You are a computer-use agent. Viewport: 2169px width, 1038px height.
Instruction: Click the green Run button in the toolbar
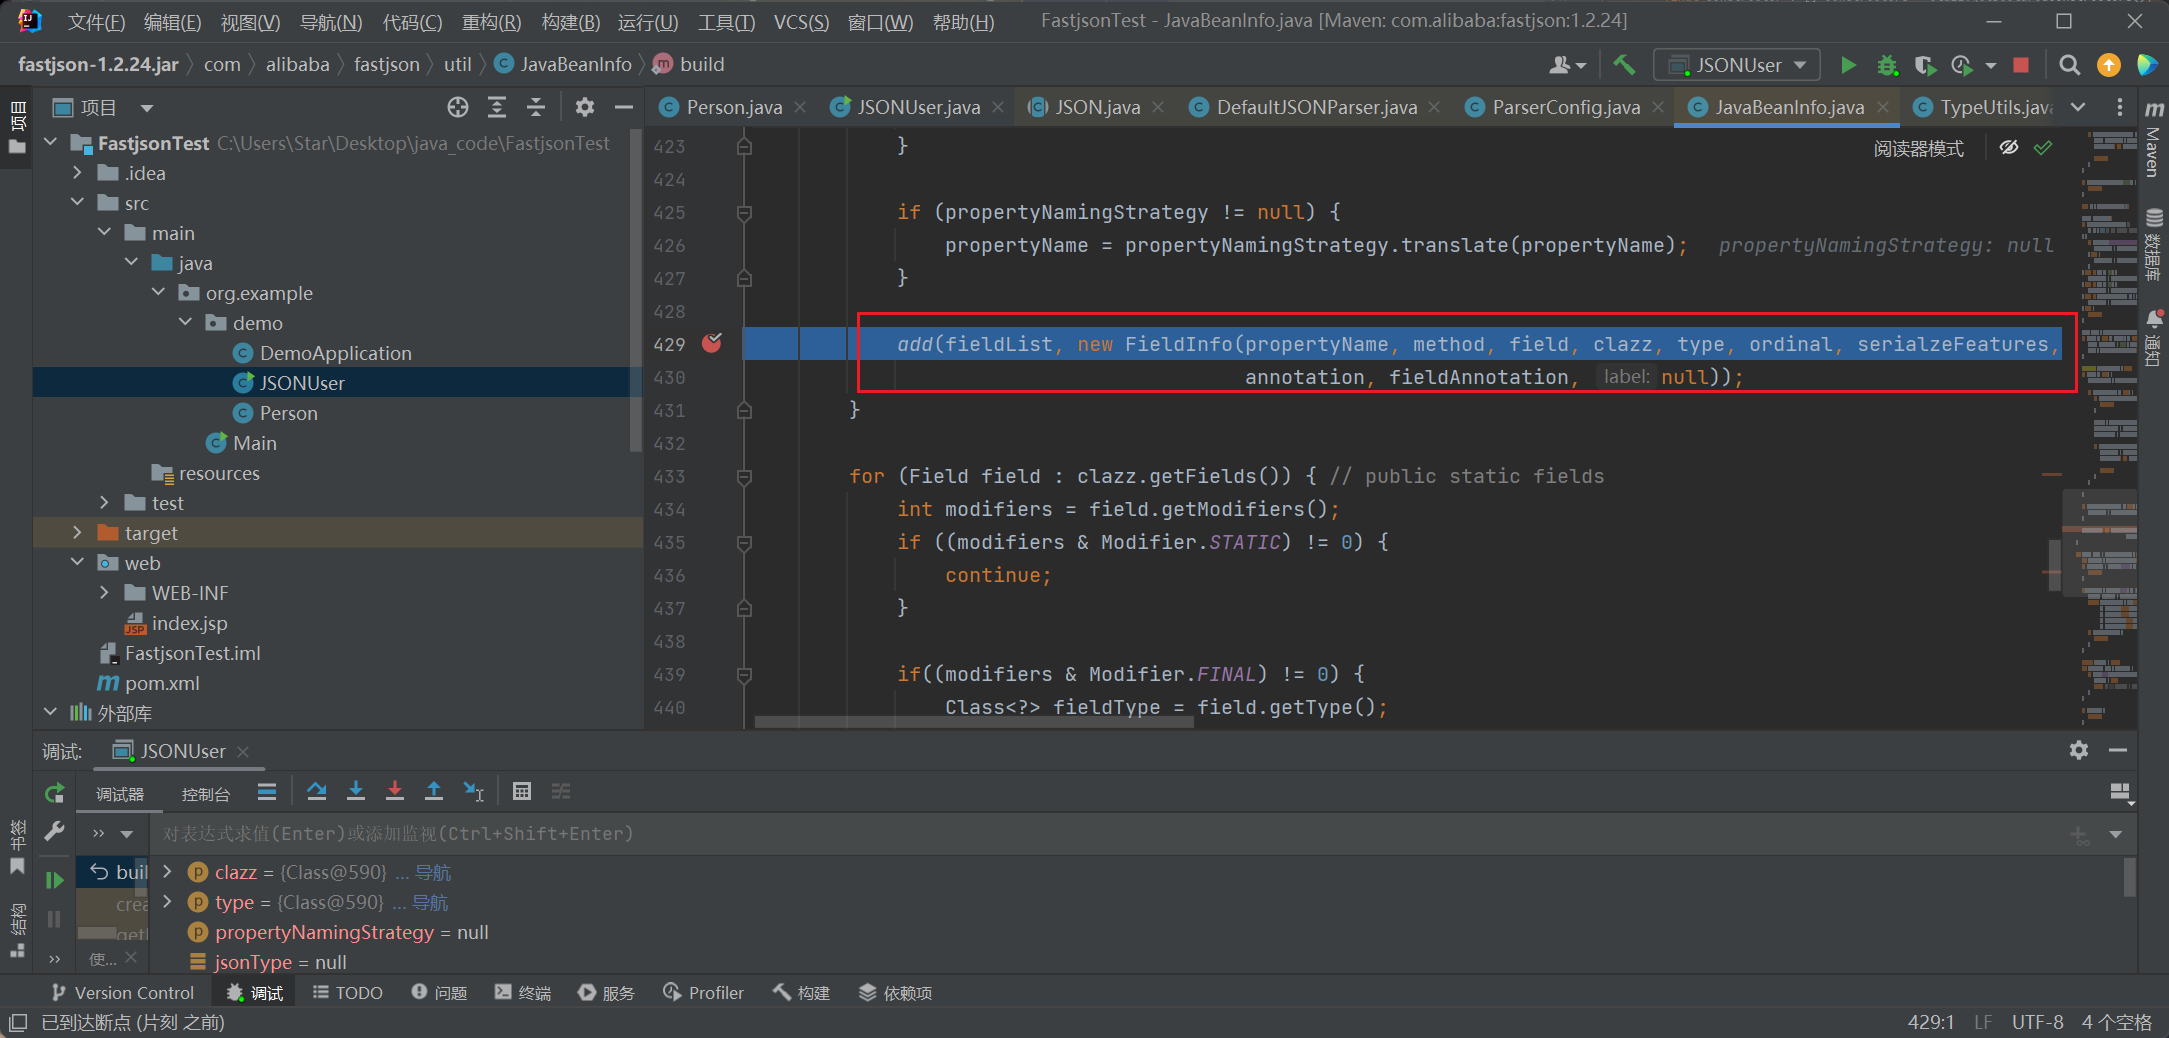point(1848,65)
